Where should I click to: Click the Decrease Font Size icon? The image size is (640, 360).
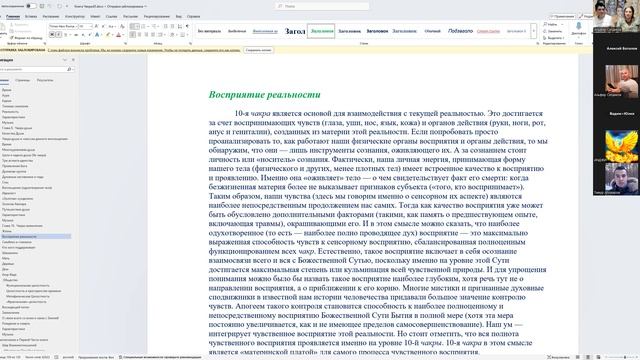(103, 26)
